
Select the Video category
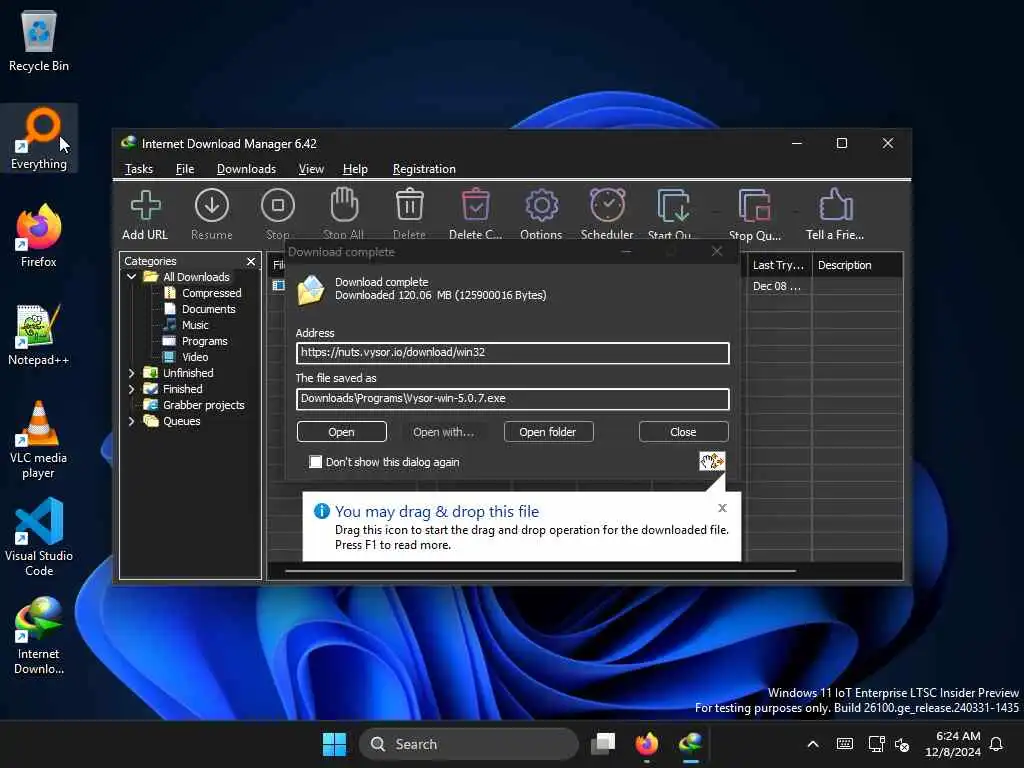click(x=195, y=357)
